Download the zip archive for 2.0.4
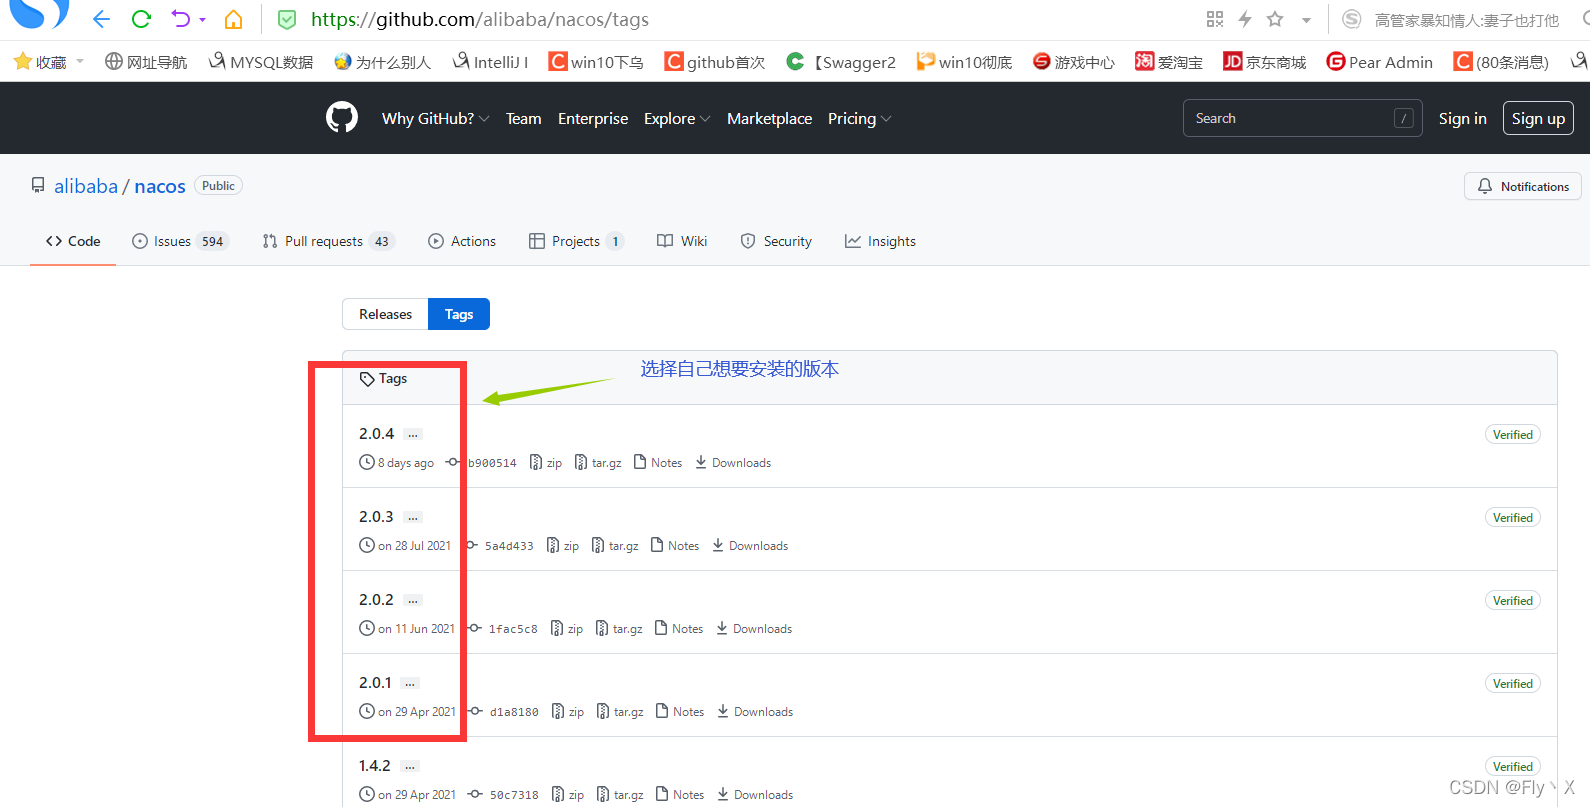The image size is (1590, 807). click(546, 463)
